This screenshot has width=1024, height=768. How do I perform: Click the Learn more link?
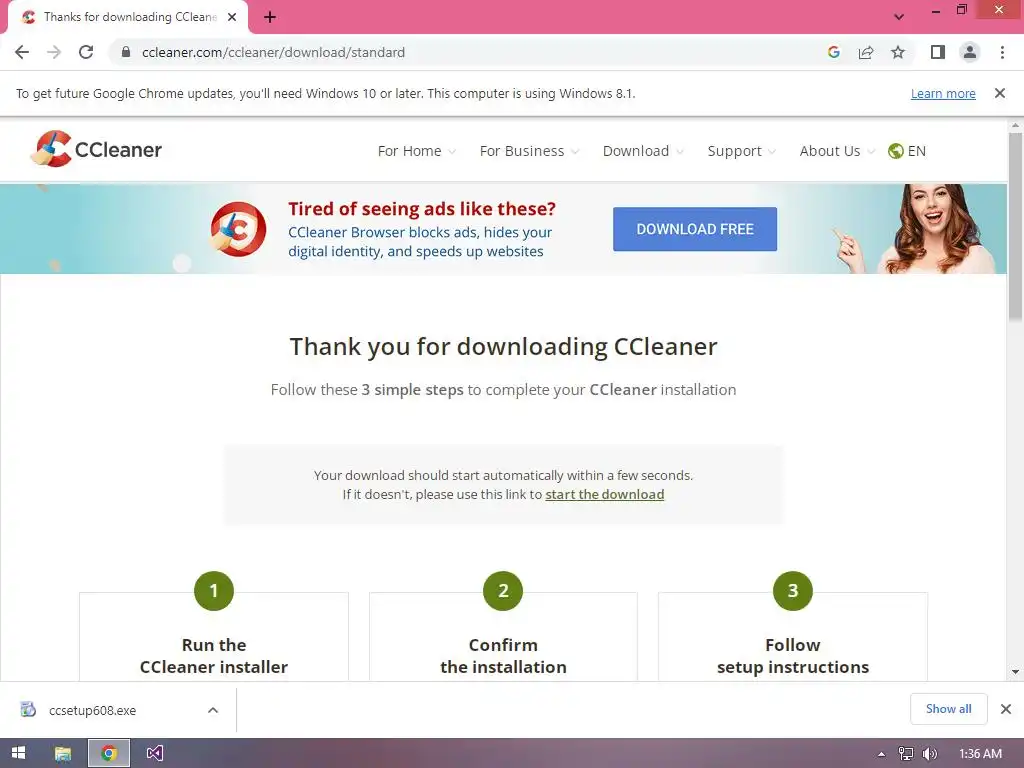point(943,93)
